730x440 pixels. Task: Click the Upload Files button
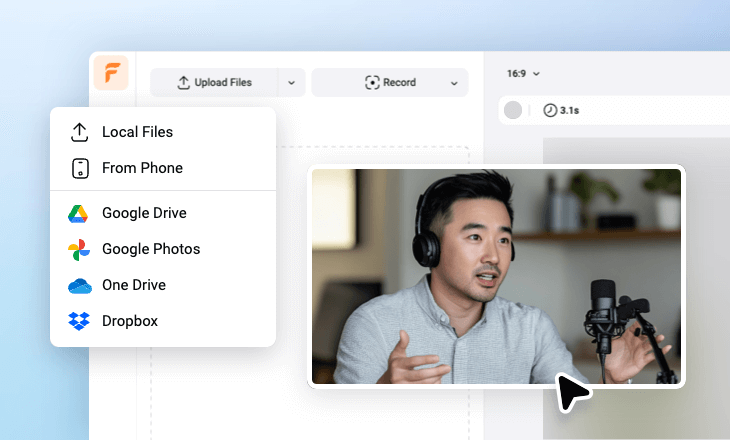point(214,82)
